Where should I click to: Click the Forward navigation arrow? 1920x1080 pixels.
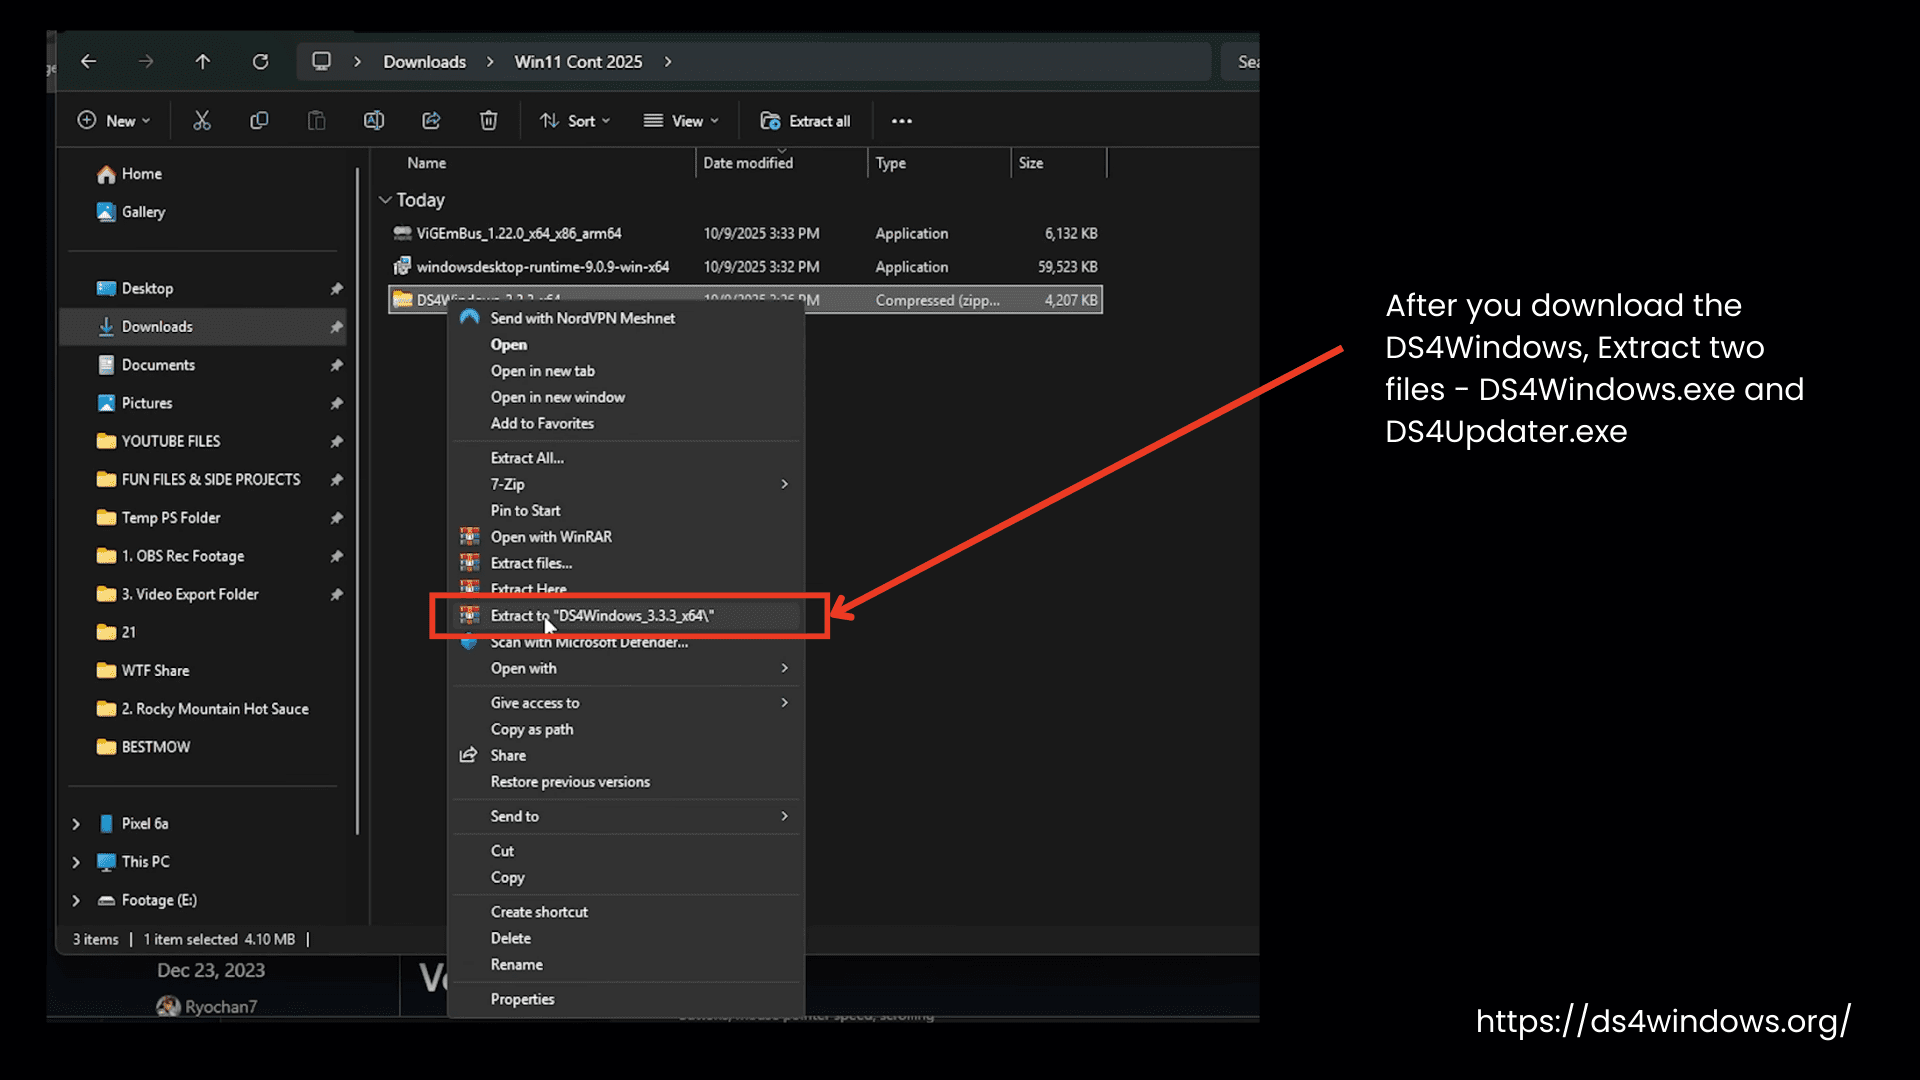pos(146,62)
